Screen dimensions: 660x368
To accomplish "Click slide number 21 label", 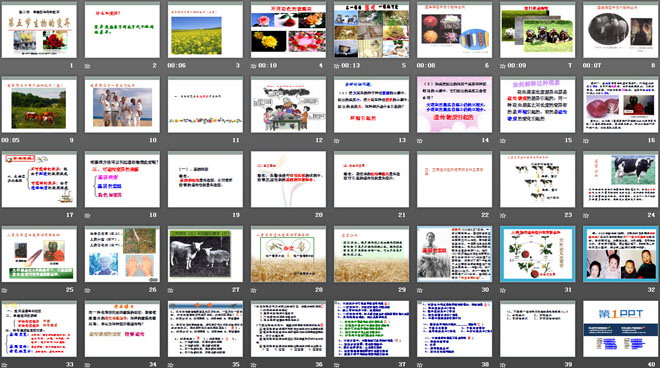I will (x=402, y=215).
